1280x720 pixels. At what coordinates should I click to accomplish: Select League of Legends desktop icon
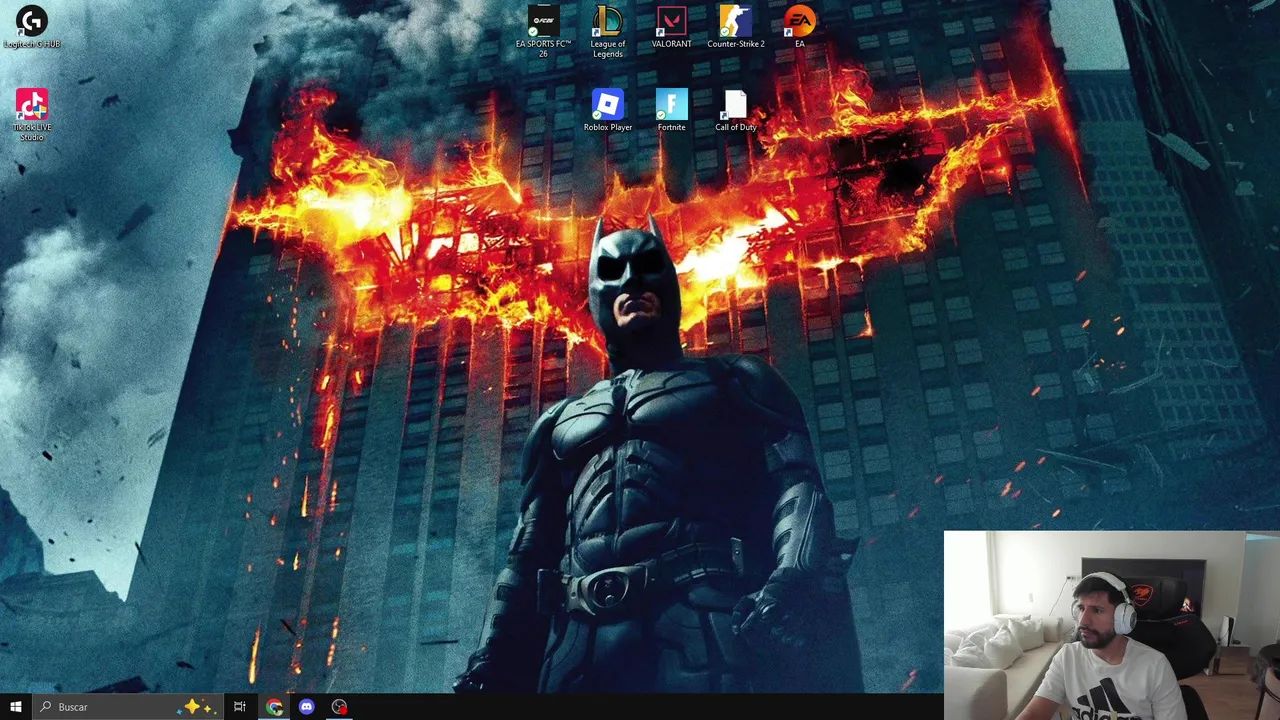(607, 31)
